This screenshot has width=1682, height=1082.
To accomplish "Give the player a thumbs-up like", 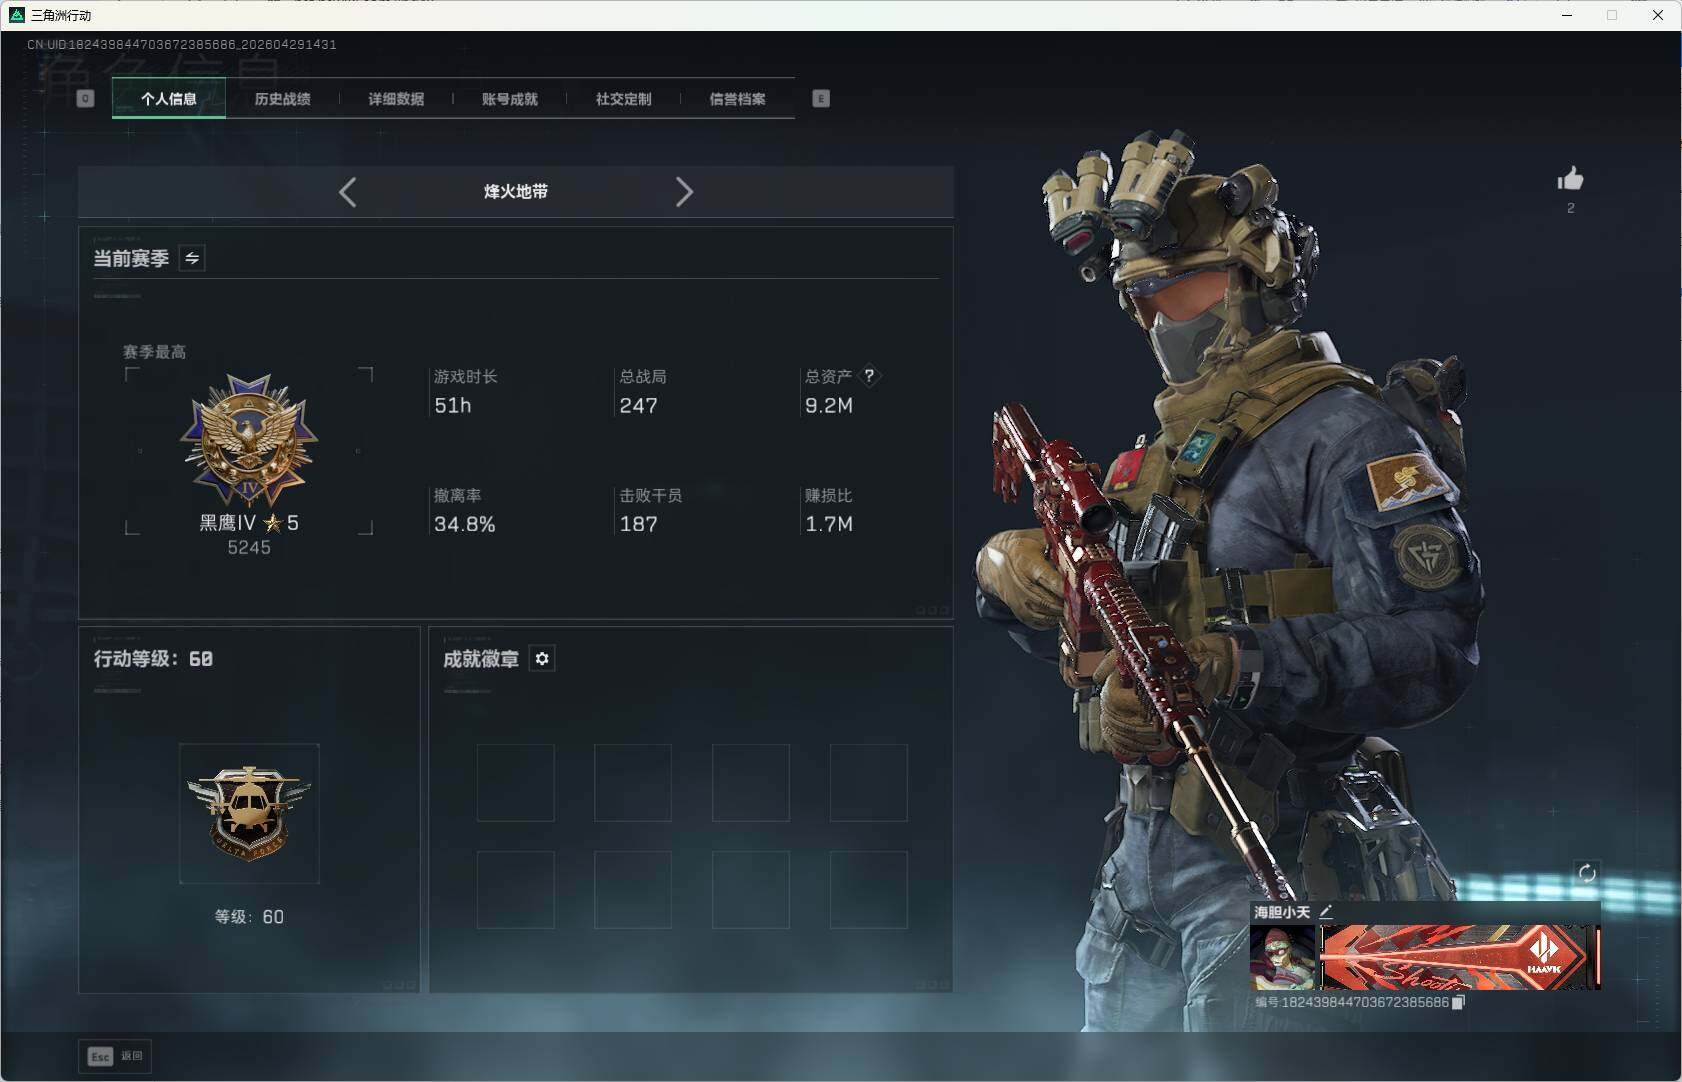I will pos(1570,180).
